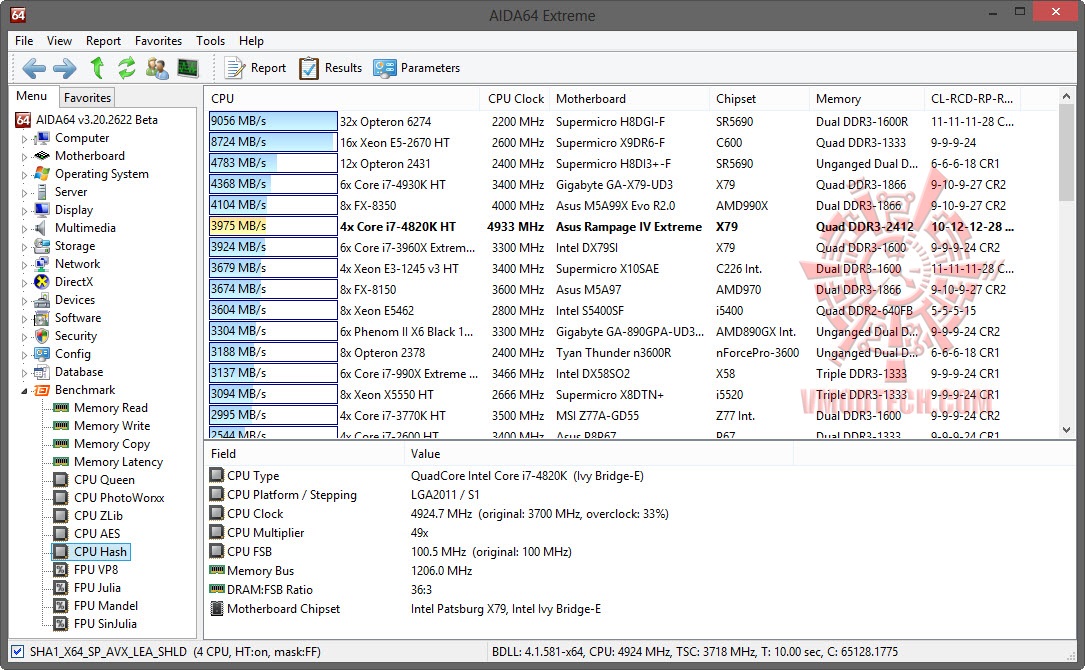
Task: Select the CPU Hash benchmark item
Action: click(91, 552)
